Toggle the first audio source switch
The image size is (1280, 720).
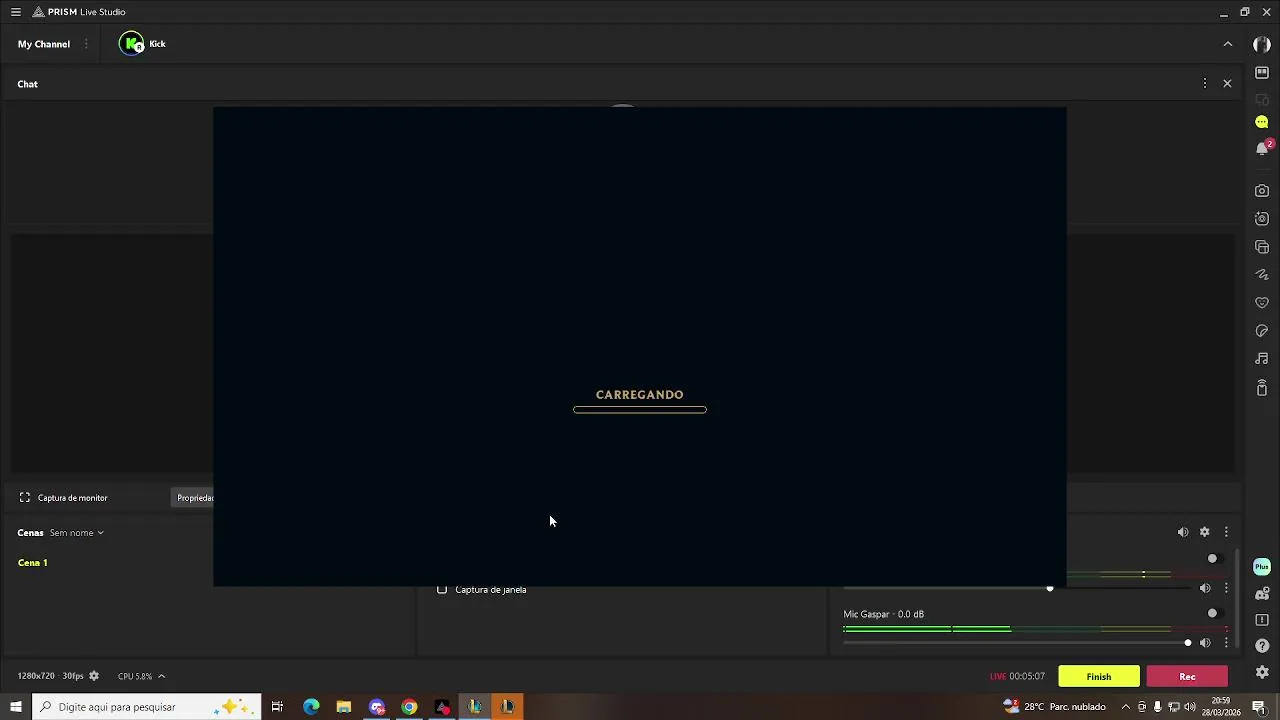1213,559
